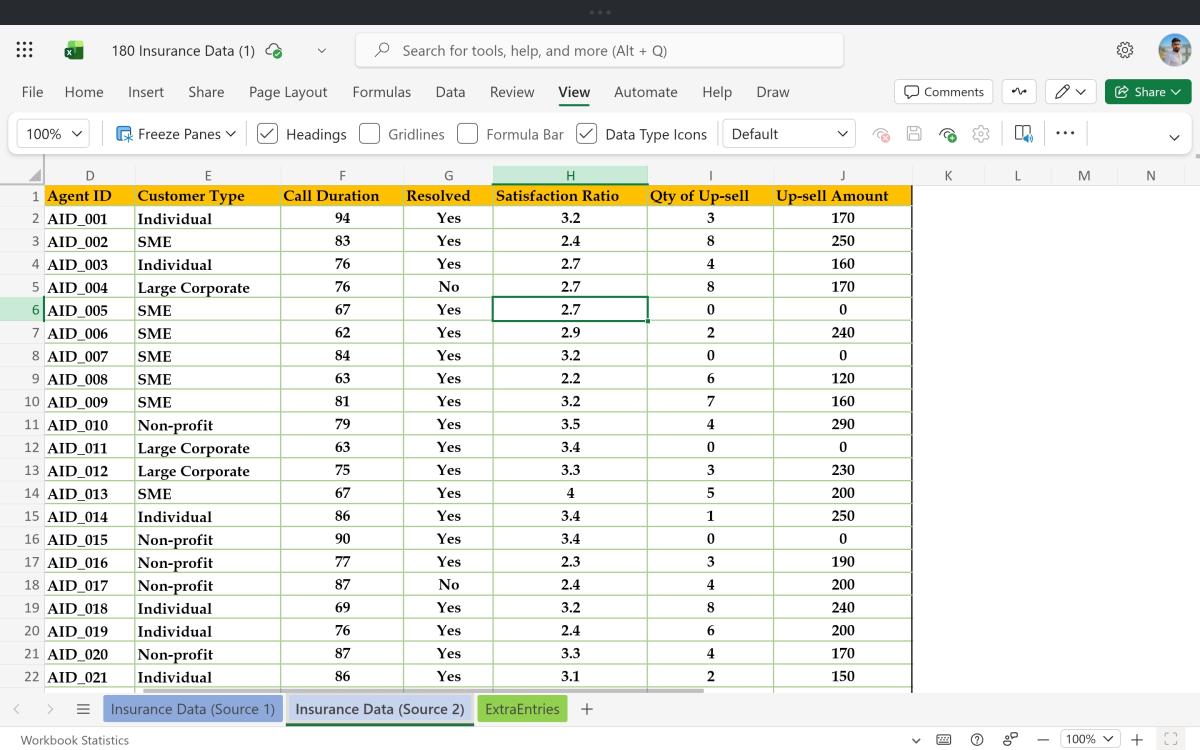The width and height of the screenshot is (1200, 750).
Task: Click the zoom in plus icon
Action: click(1137, 739)
